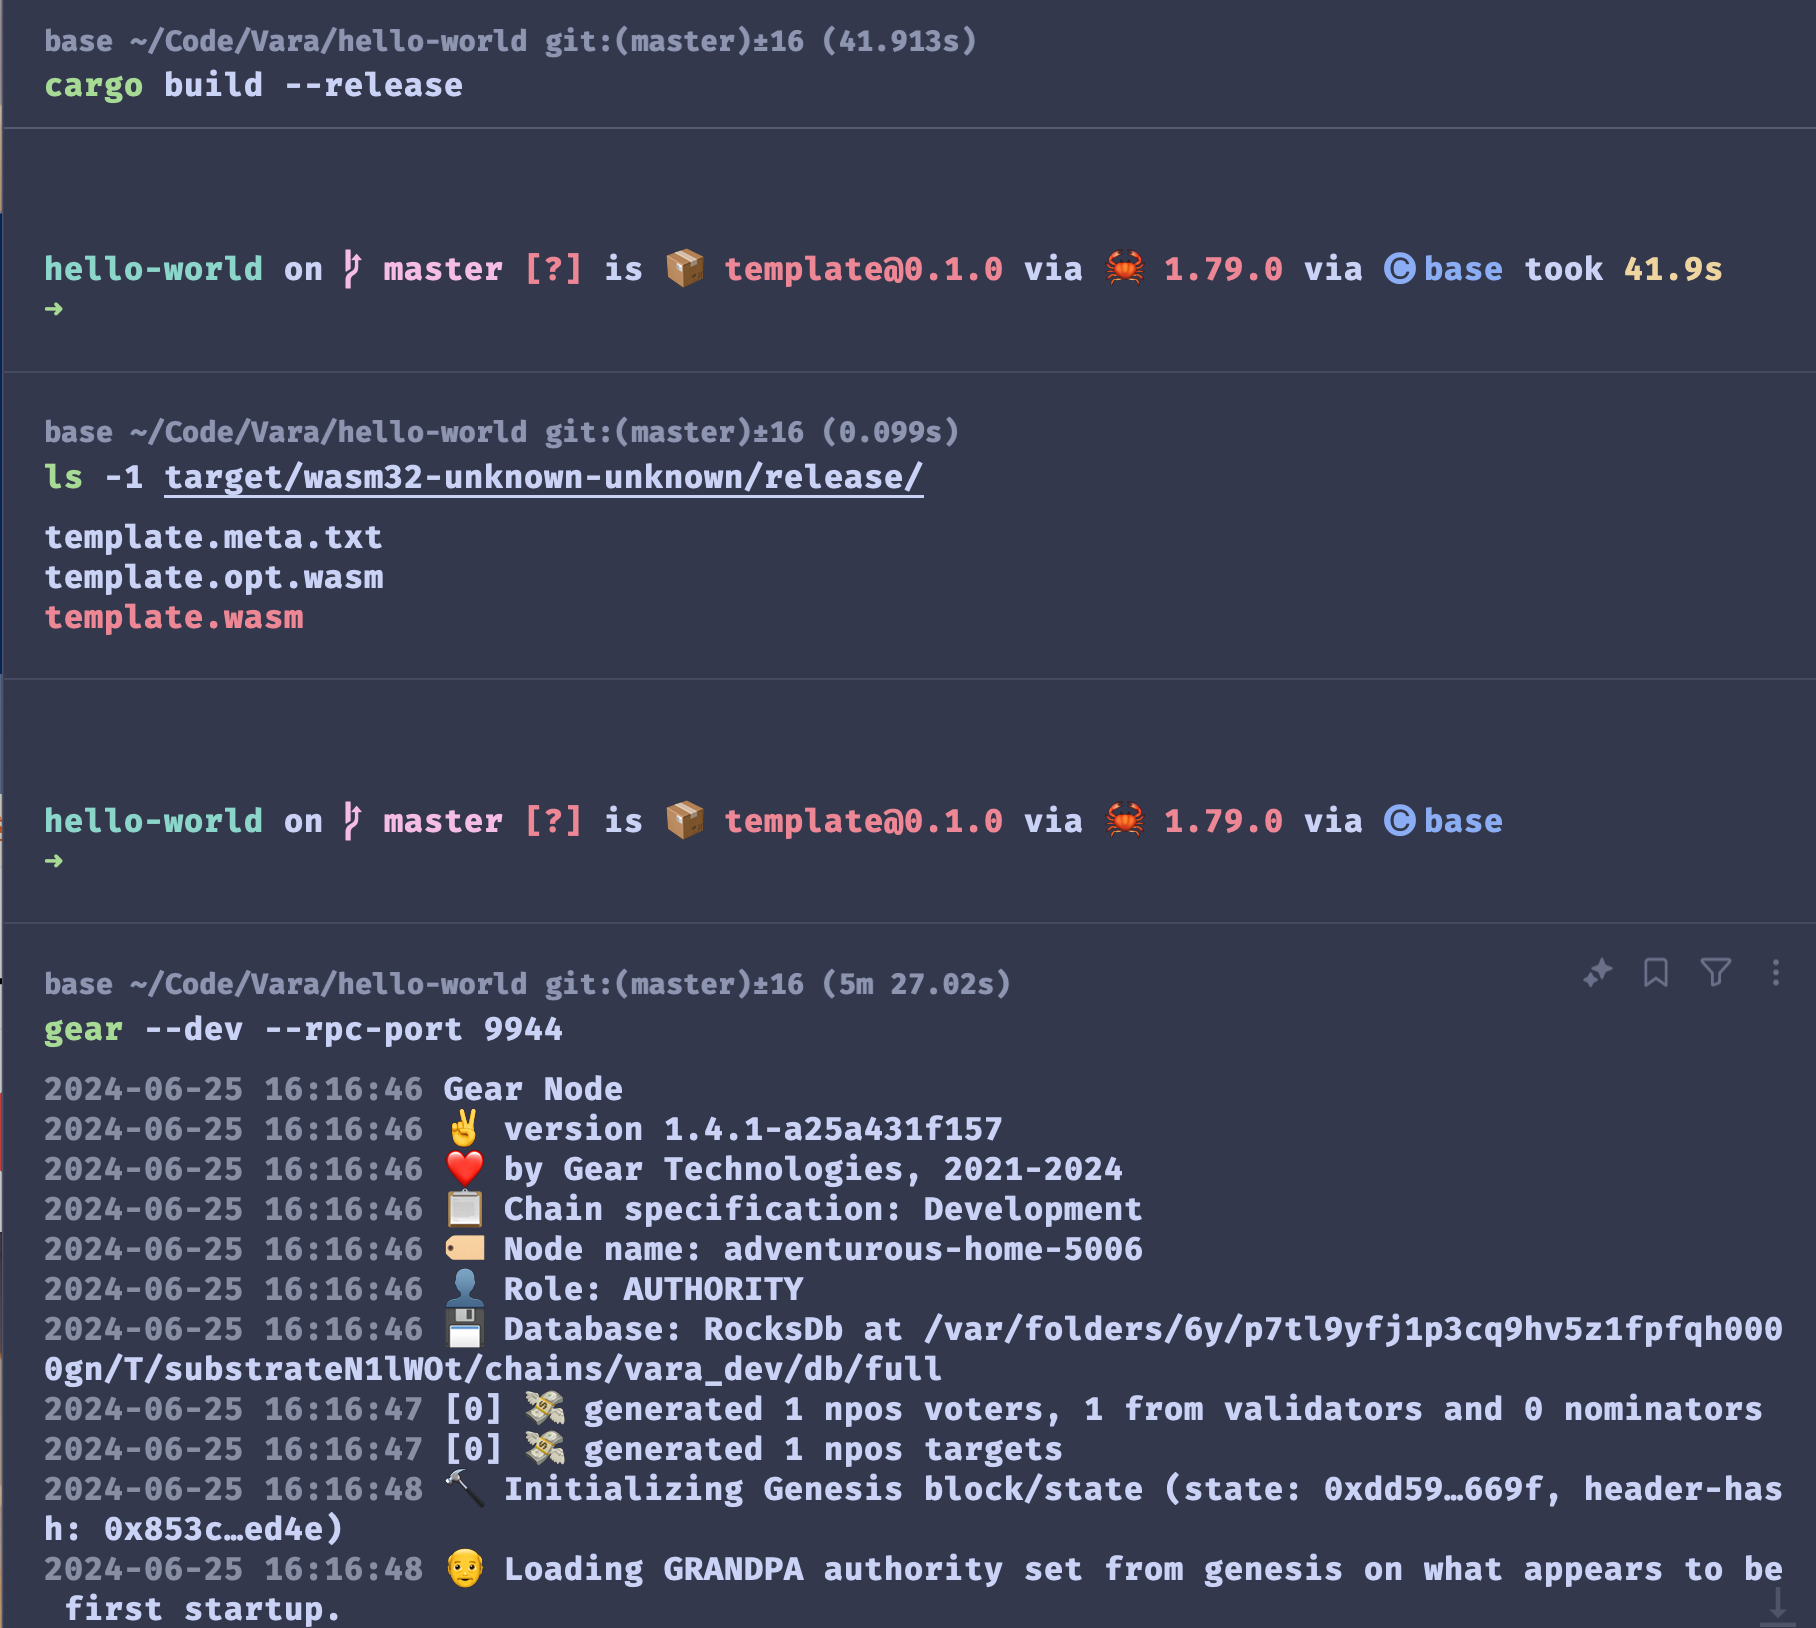Click the first prompt's package box emoji
The height and width of the screenshot is (1628, 1816).
(x=685, y=268)
